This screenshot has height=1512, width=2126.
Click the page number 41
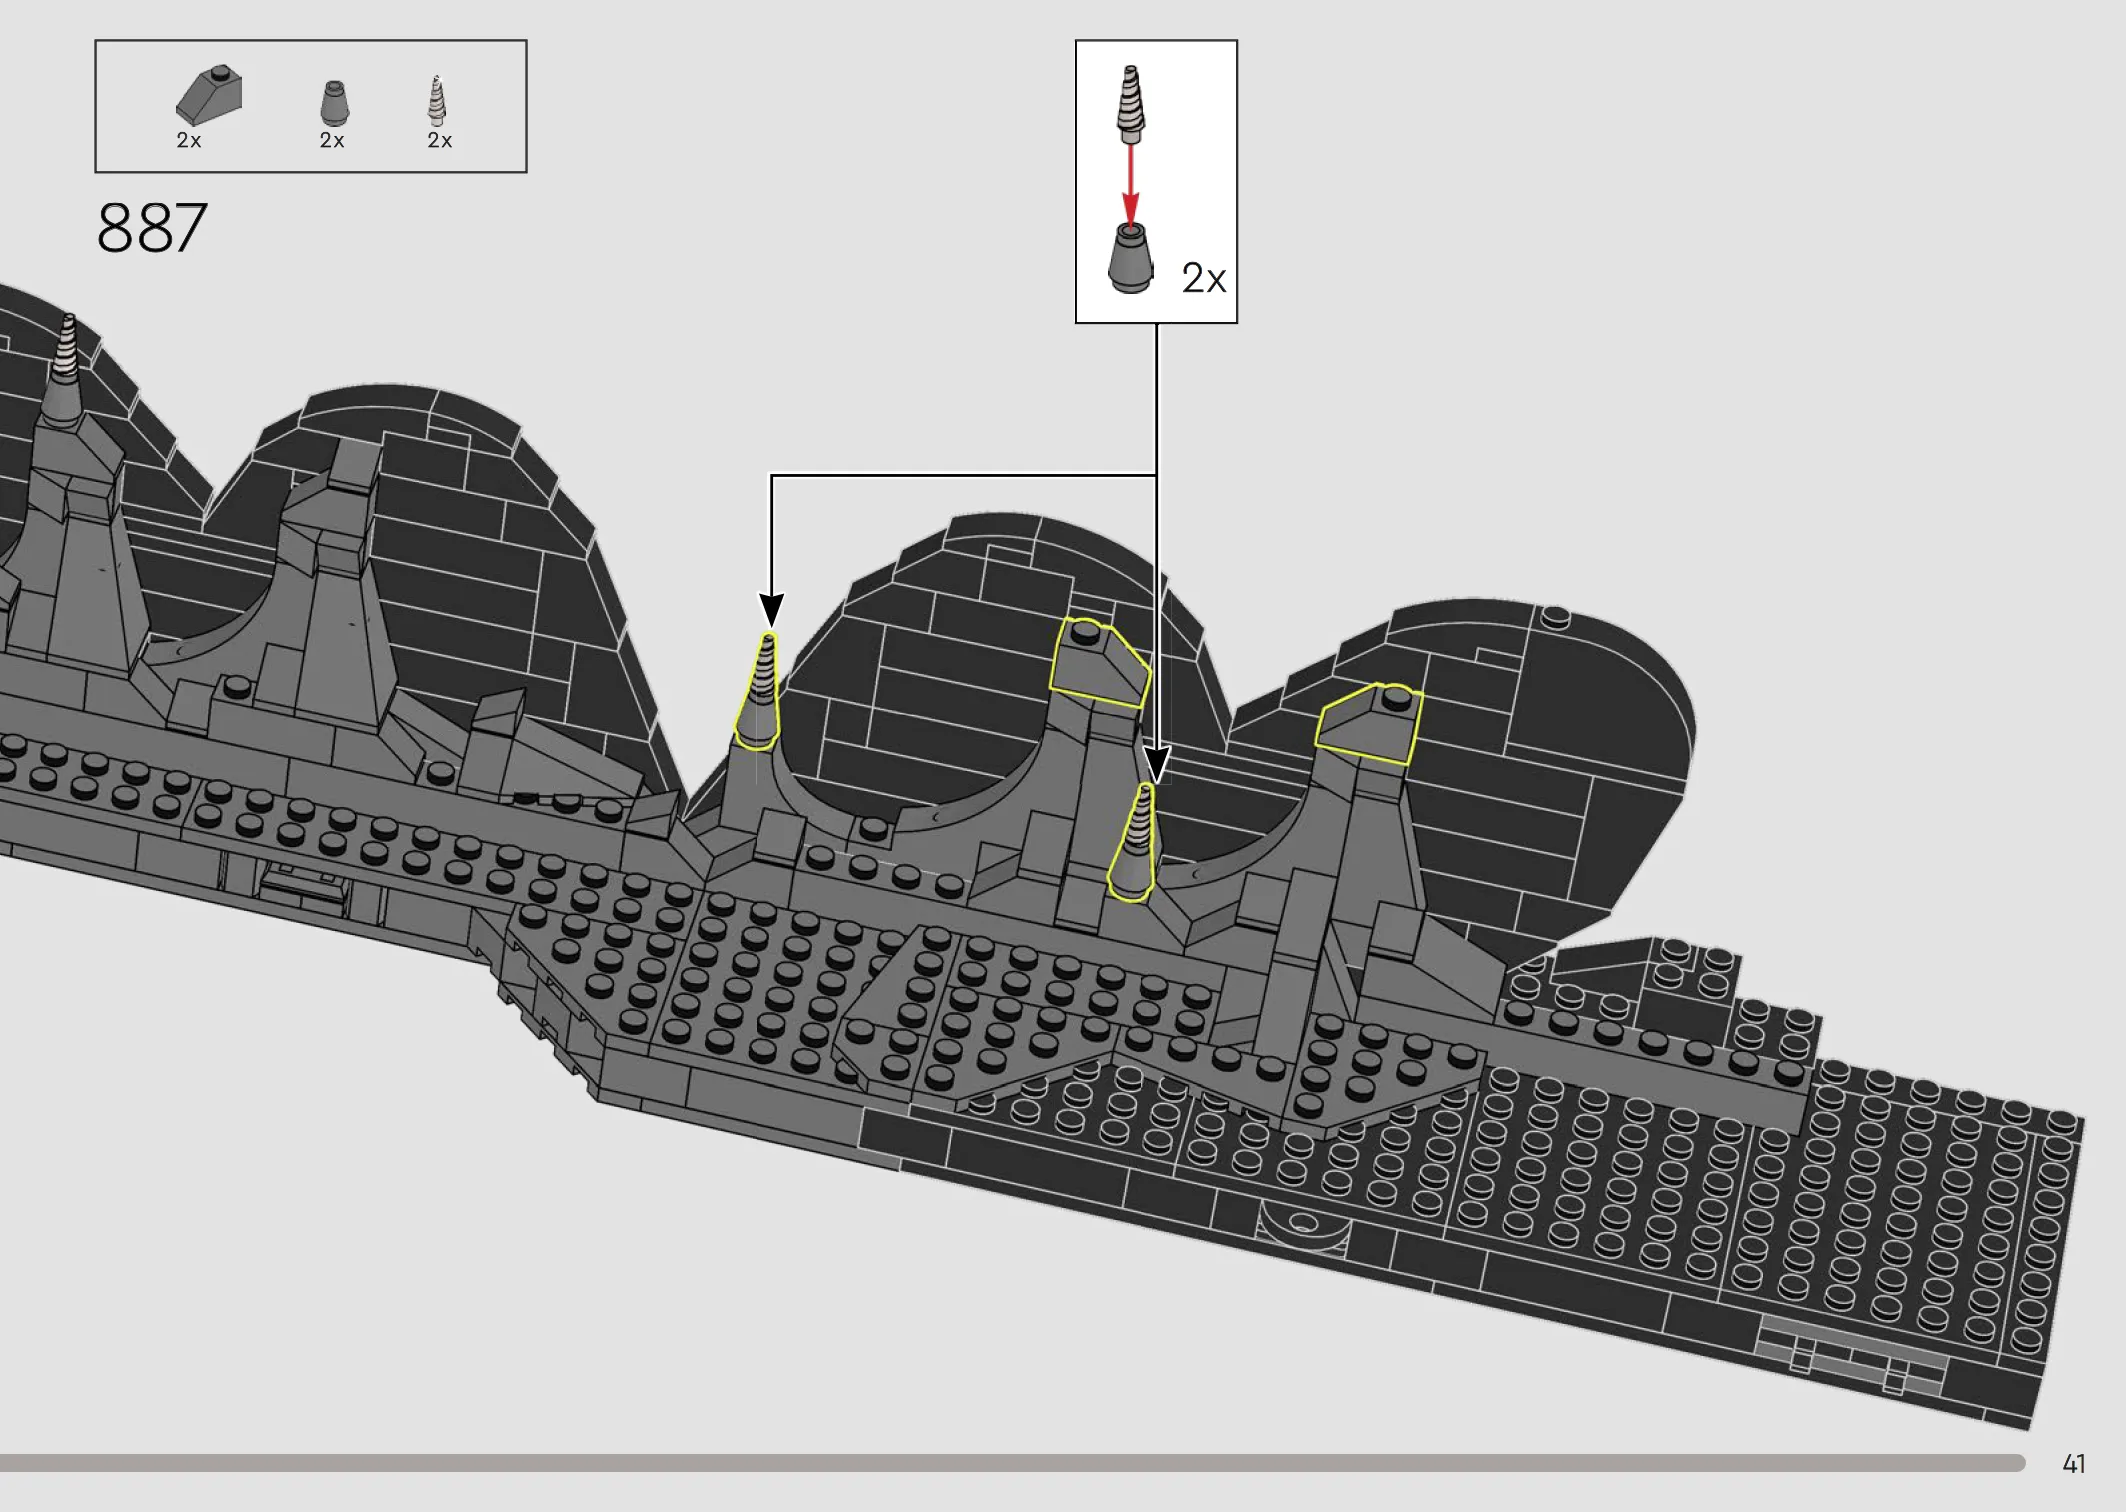point(2074,1464)
